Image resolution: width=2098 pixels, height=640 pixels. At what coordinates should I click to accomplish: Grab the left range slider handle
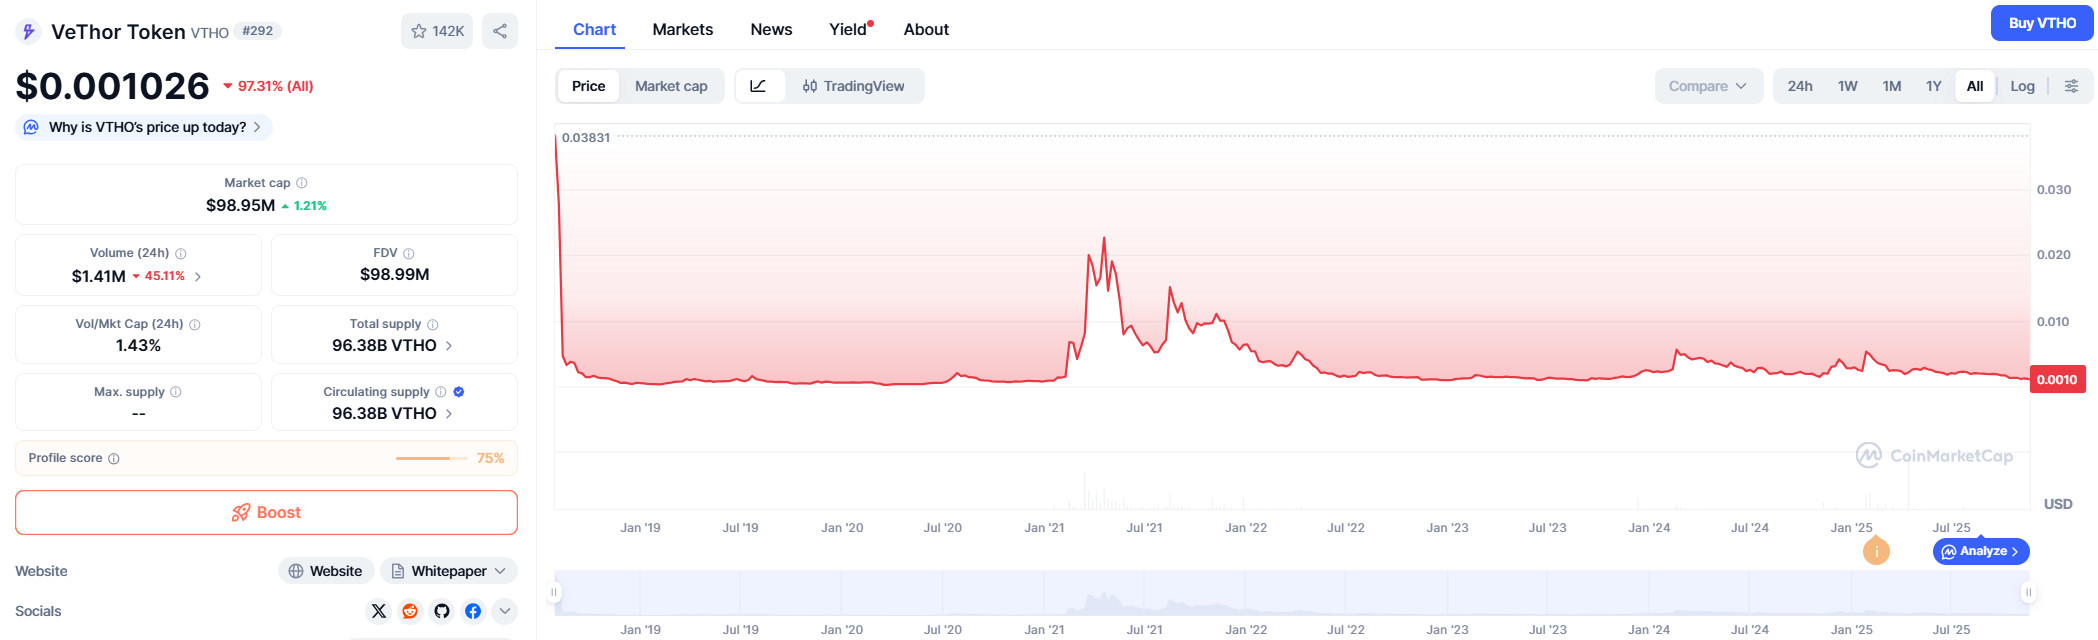pyautogui.click(x=554, y=593)
